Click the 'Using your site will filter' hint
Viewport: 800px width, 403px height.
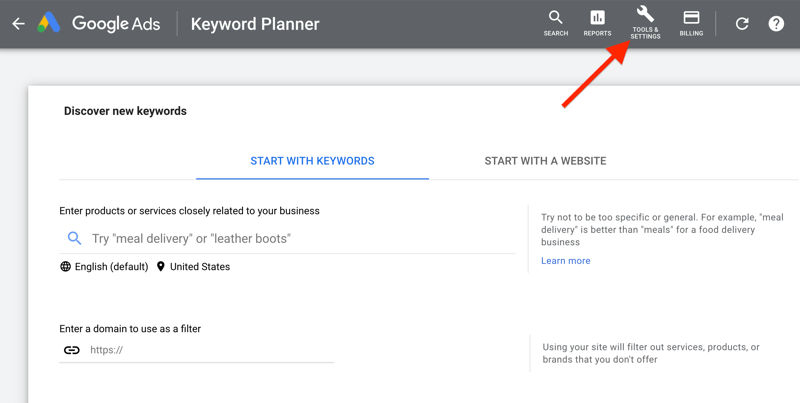click(651, 353)
